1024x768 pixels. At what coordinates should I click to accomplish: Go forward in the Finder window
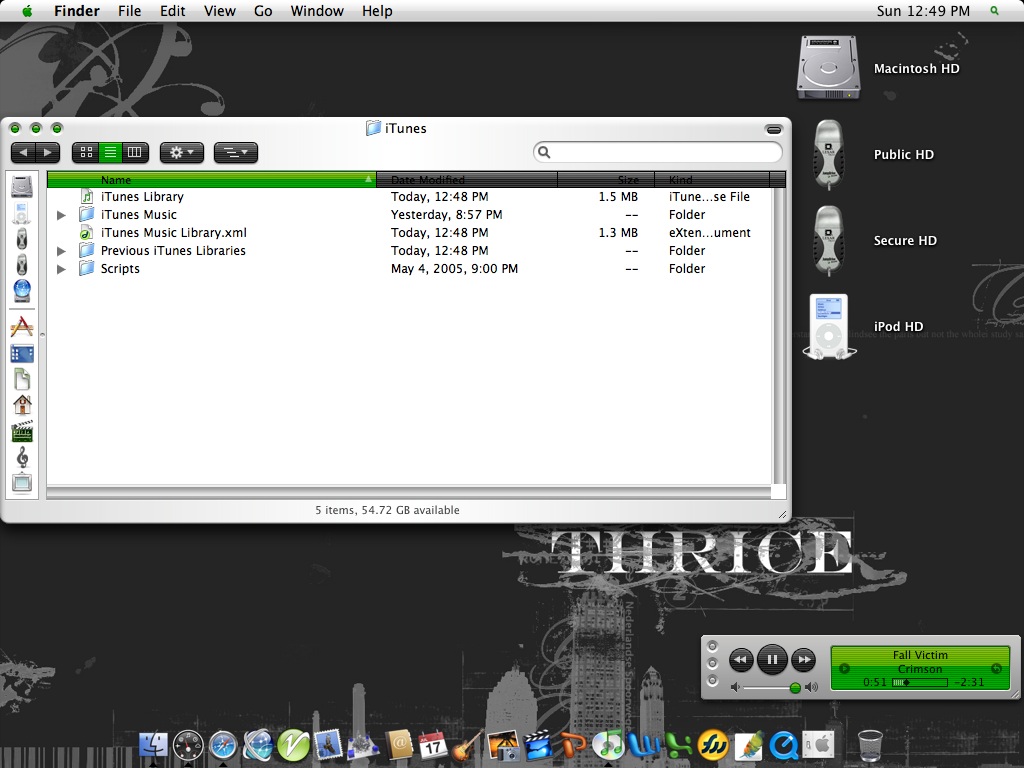[x=48, y=152]
